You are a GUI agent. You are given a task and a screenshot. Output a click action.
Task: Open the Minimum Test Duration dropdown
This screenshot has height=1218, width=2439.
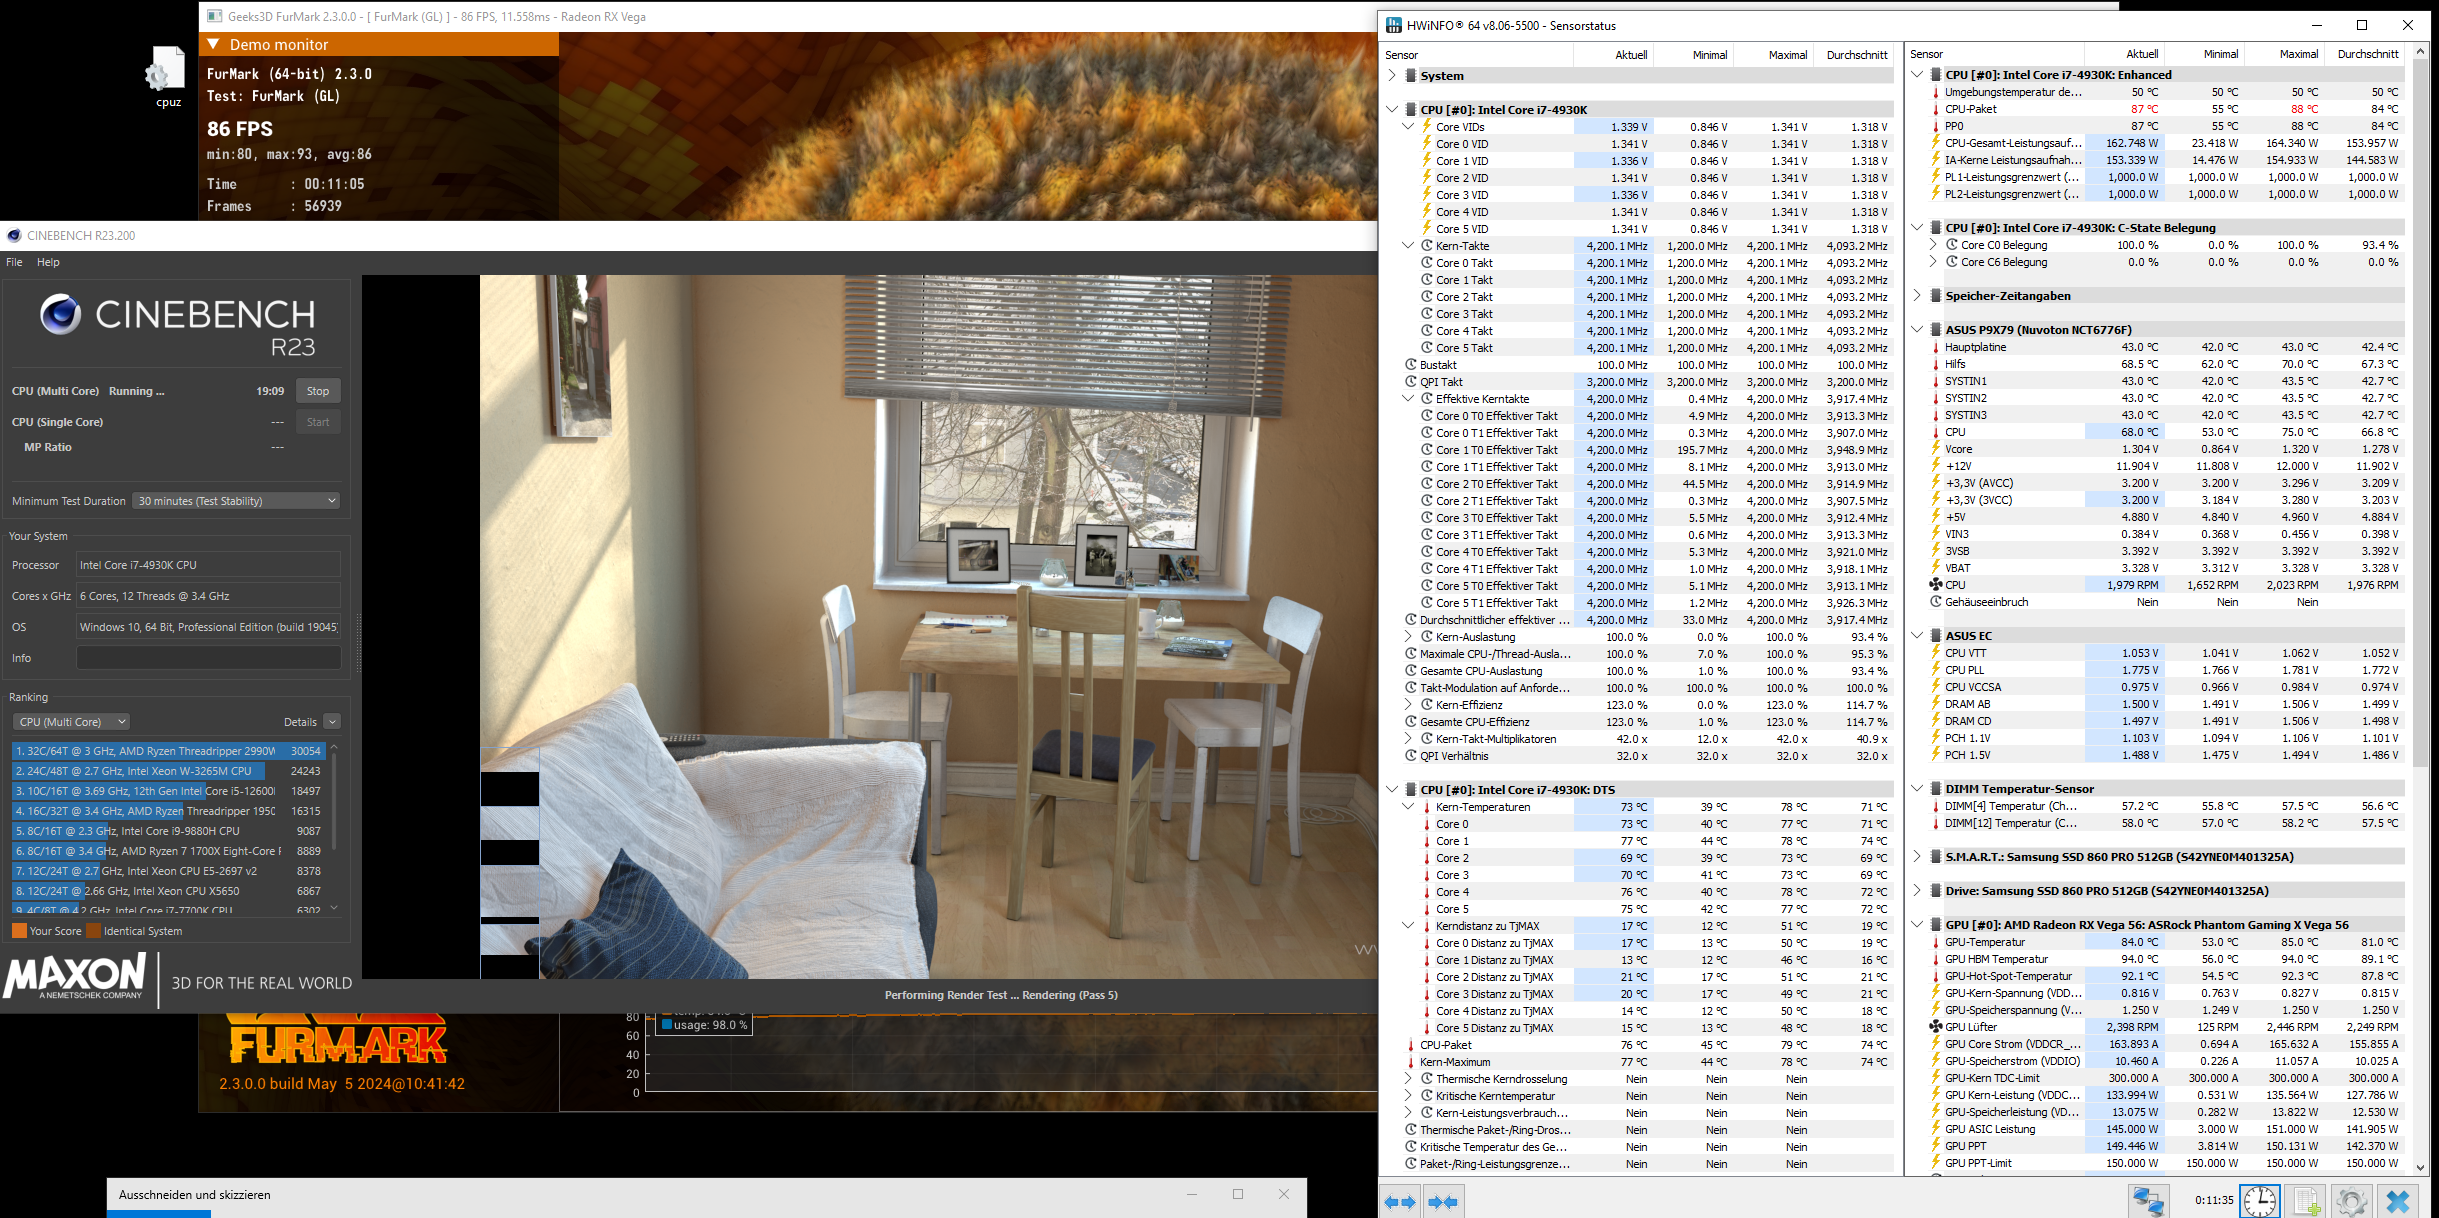point(236,501)
